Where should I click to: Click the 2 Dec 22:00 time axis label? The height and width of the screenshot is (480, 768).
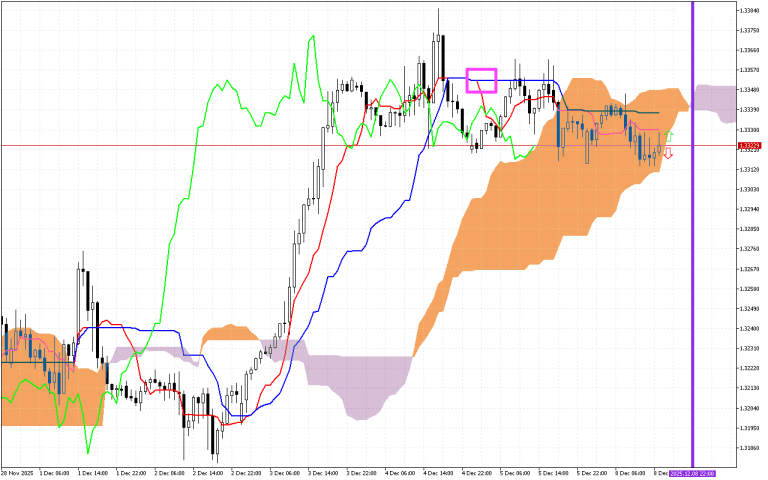(245, 473)
